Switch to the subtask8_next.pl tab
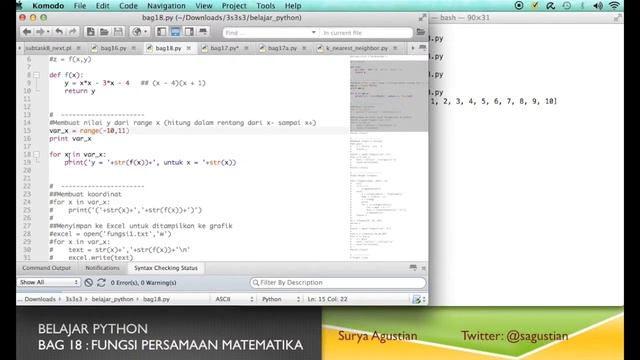This screenshot has width=640, height=360. [x=48, y=48]
